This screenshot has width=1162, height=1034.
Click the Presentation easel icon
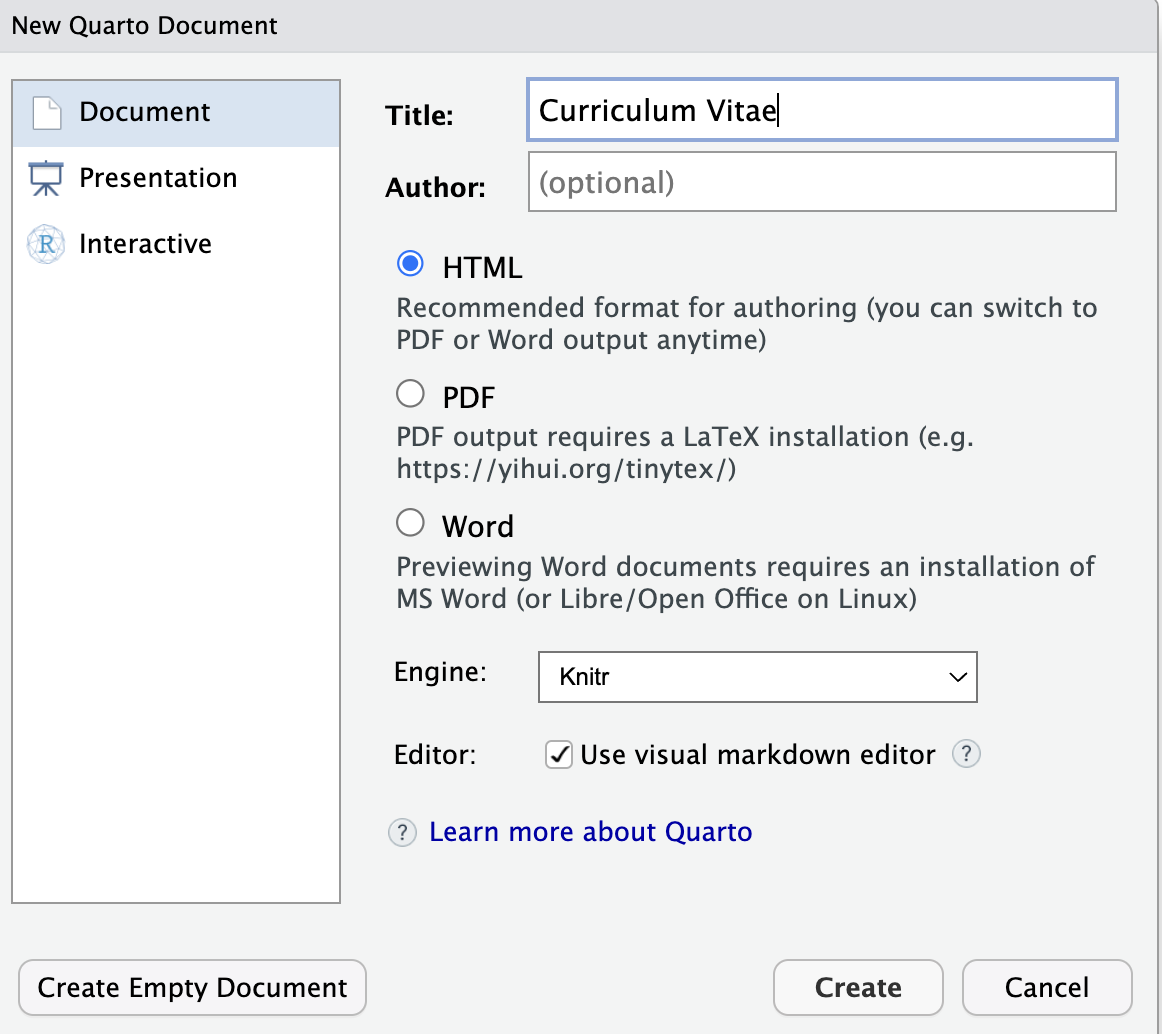(x=46, y=178)
